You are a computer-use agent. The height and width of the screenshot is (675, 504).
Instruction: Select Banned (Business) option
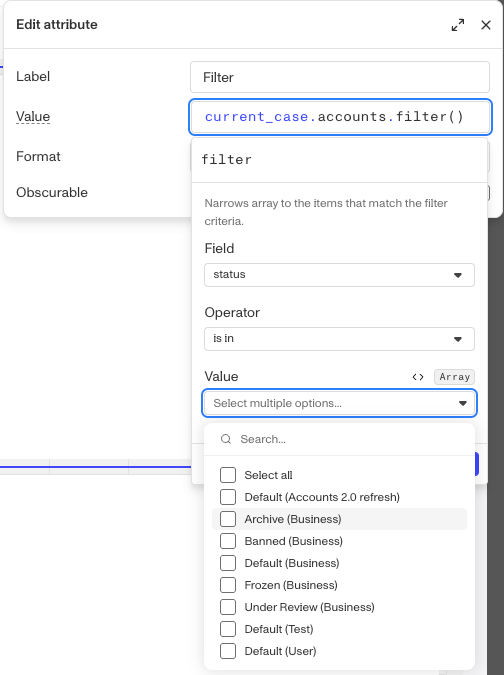coord(228,541)
